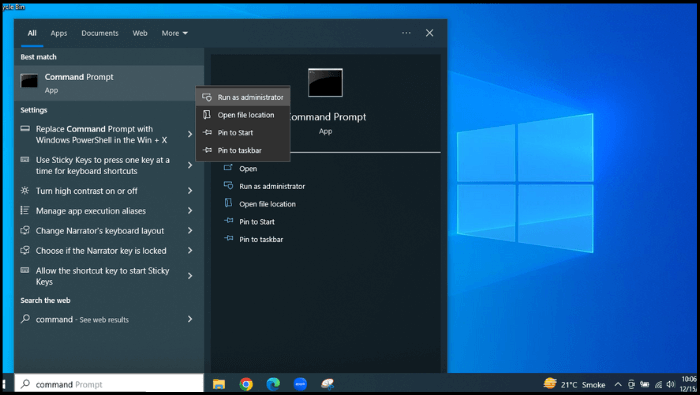Open command See web results entry

[x=109, y=319]
